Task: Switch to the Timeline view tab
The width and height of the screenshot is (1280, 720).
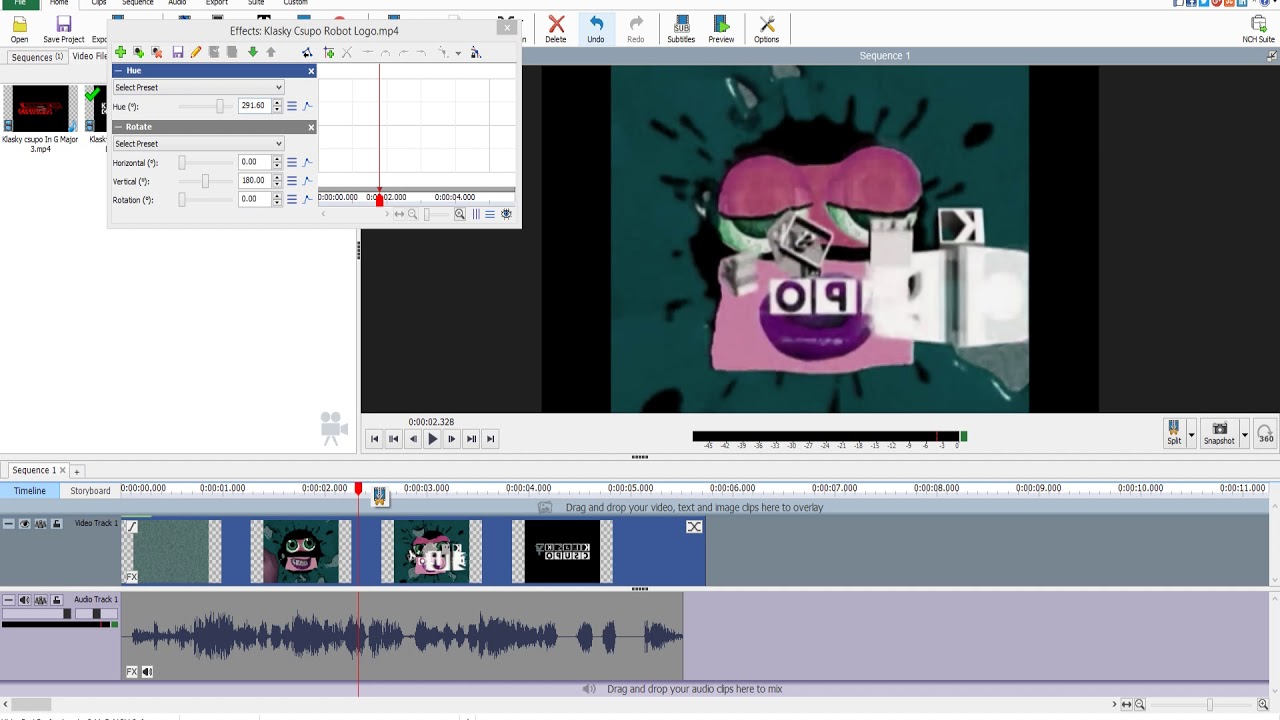Action: (30, 491)
